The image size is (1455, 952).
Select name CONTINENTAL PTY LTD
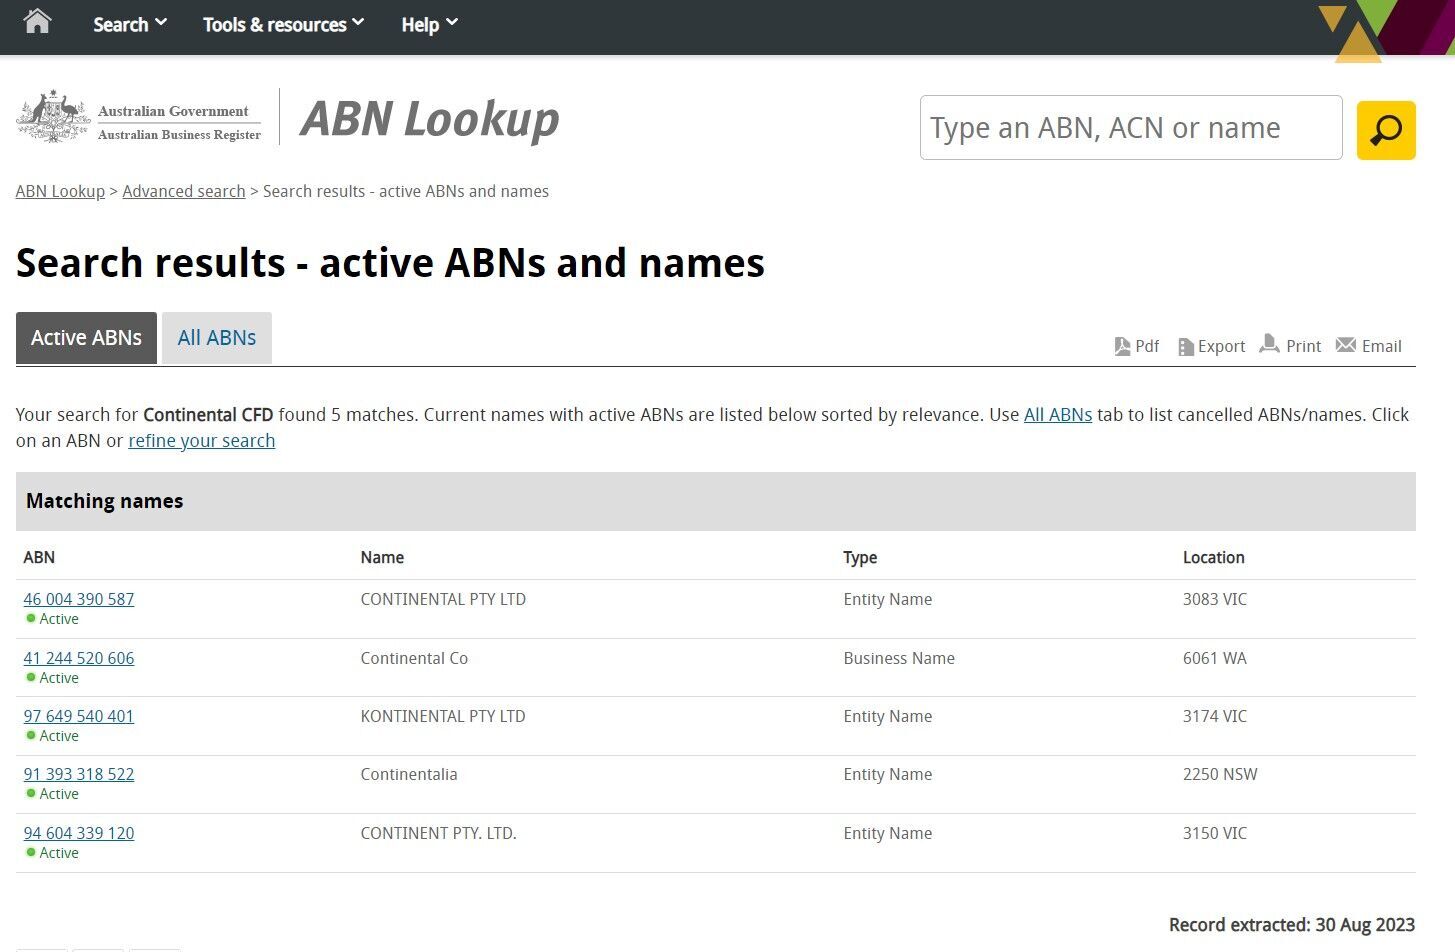click(x=443, y=599)
